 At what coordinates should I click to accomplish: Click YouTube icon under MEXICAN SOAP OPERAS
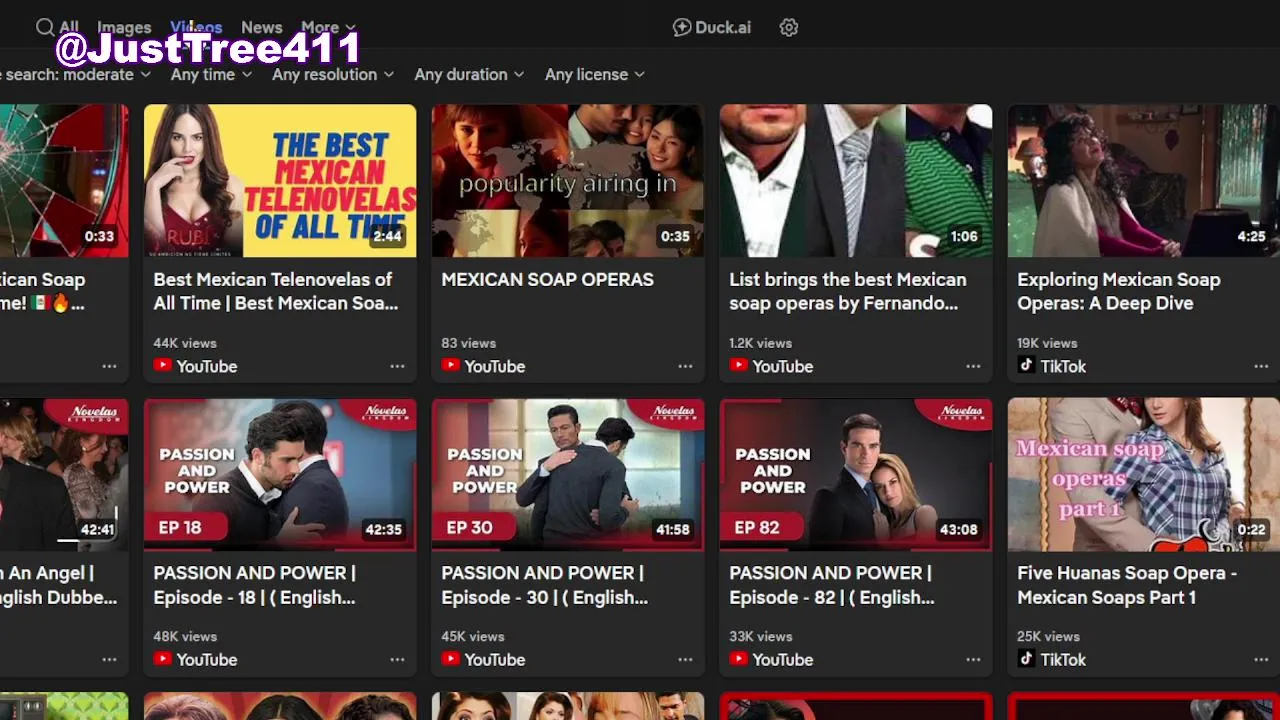(451, 366)
